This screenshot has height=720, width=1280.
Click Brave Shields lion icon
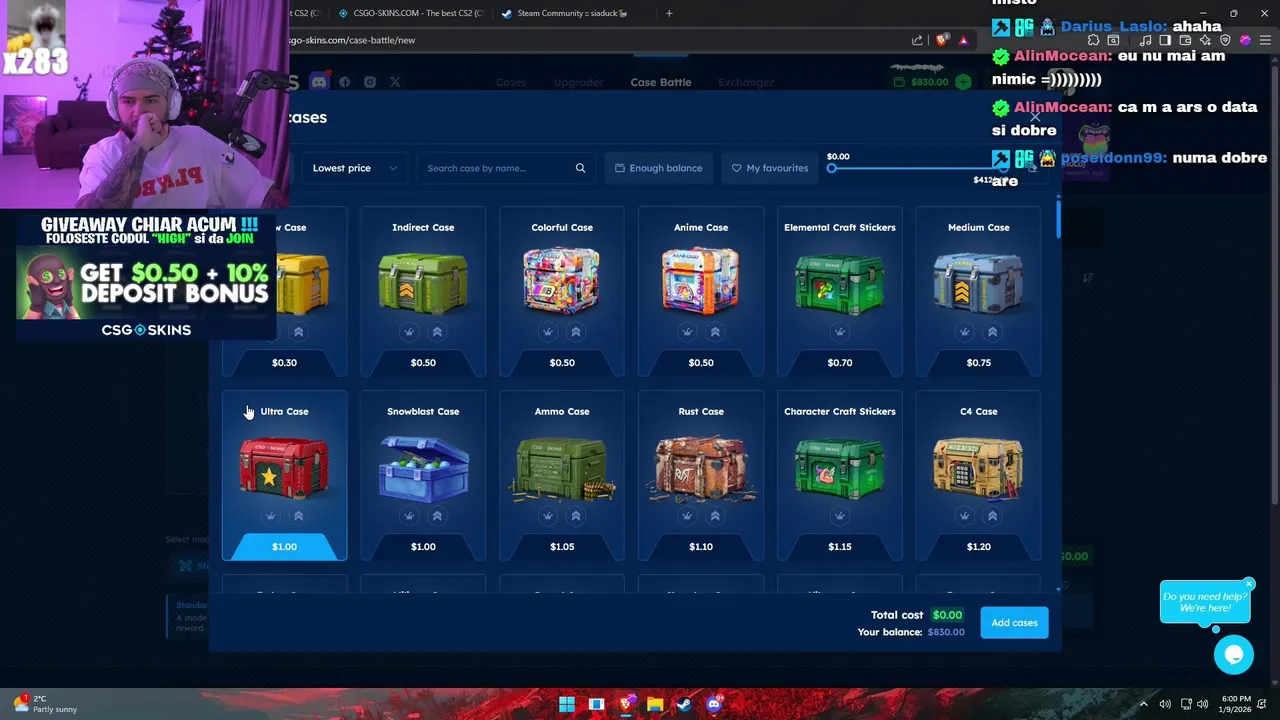[x=942, y=40]
